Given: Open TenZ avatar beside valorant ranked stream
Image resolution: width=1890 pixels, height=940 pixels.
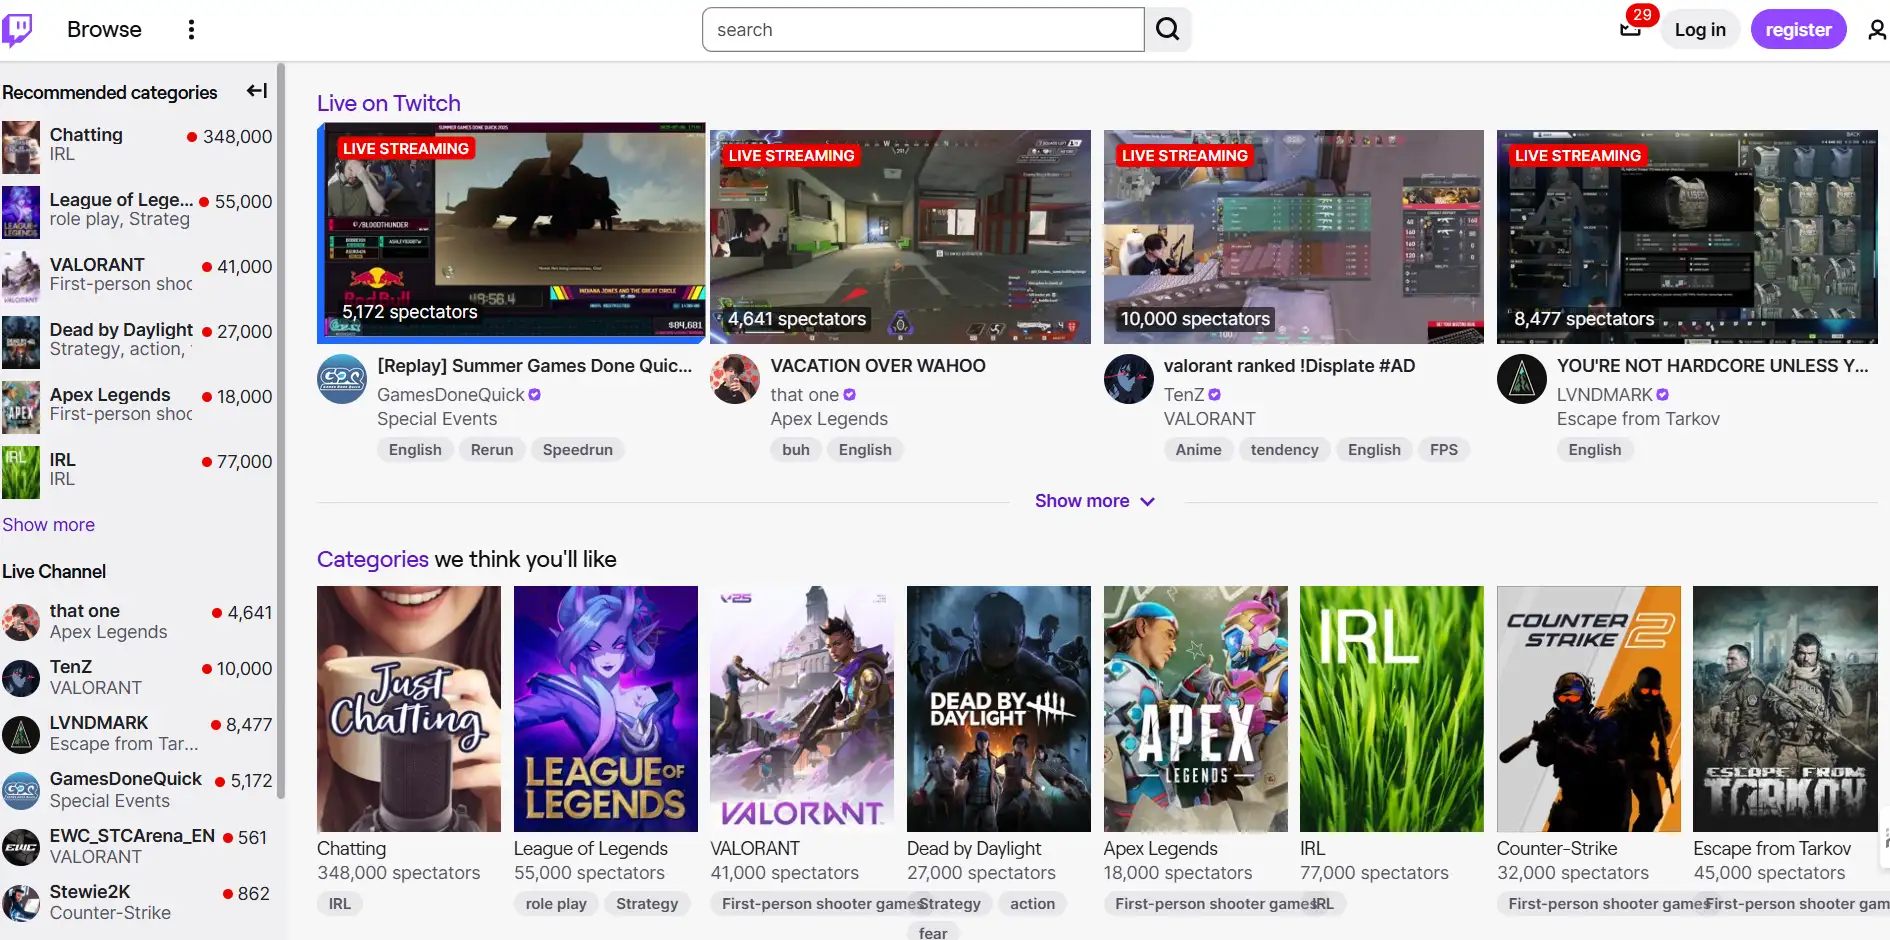Looking at the screenshot, I should [x=1129, y=380].
